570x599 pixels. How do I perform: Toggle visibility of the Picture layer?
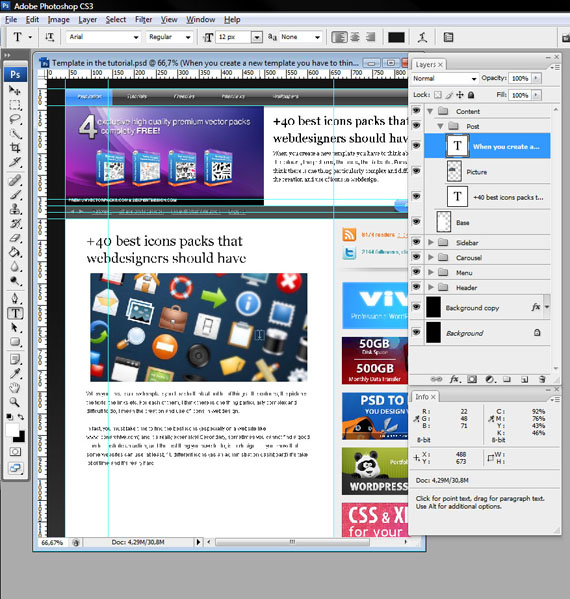pyautogui.click(x=416, y=171)
